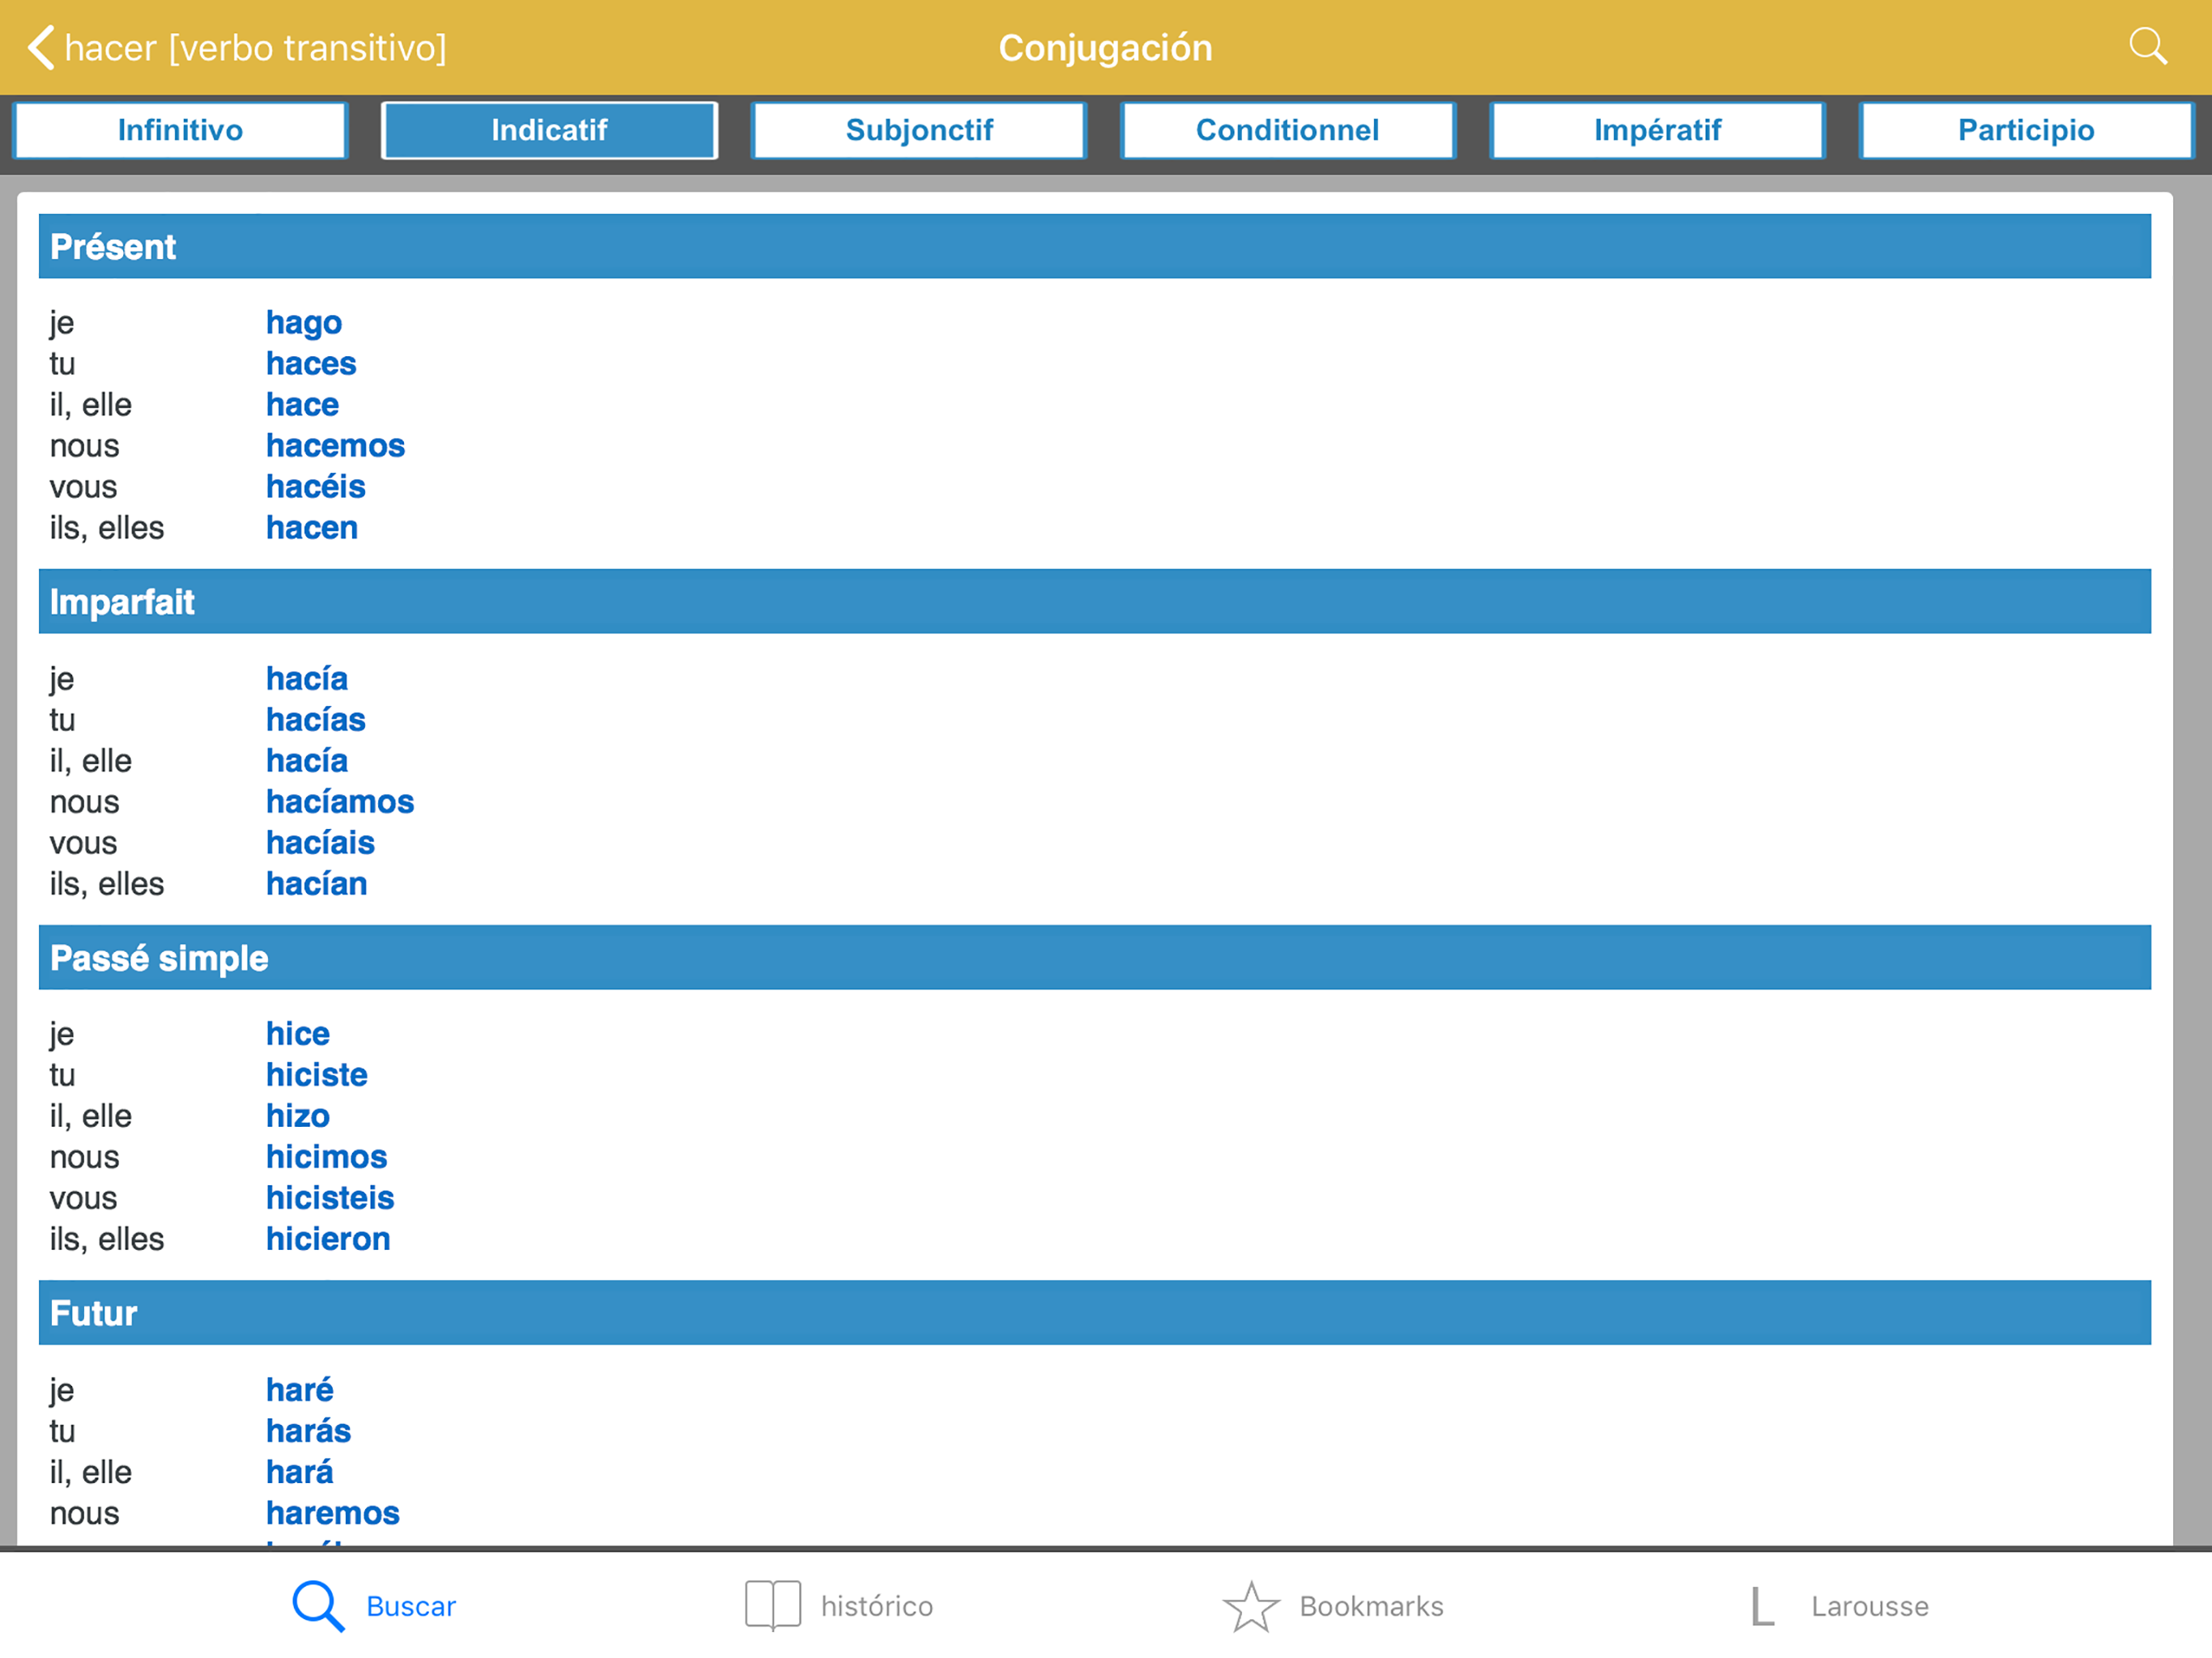This screenshot has width=2212, height=1658.
Task: Tap the word hace
Action: coord(302,405)
